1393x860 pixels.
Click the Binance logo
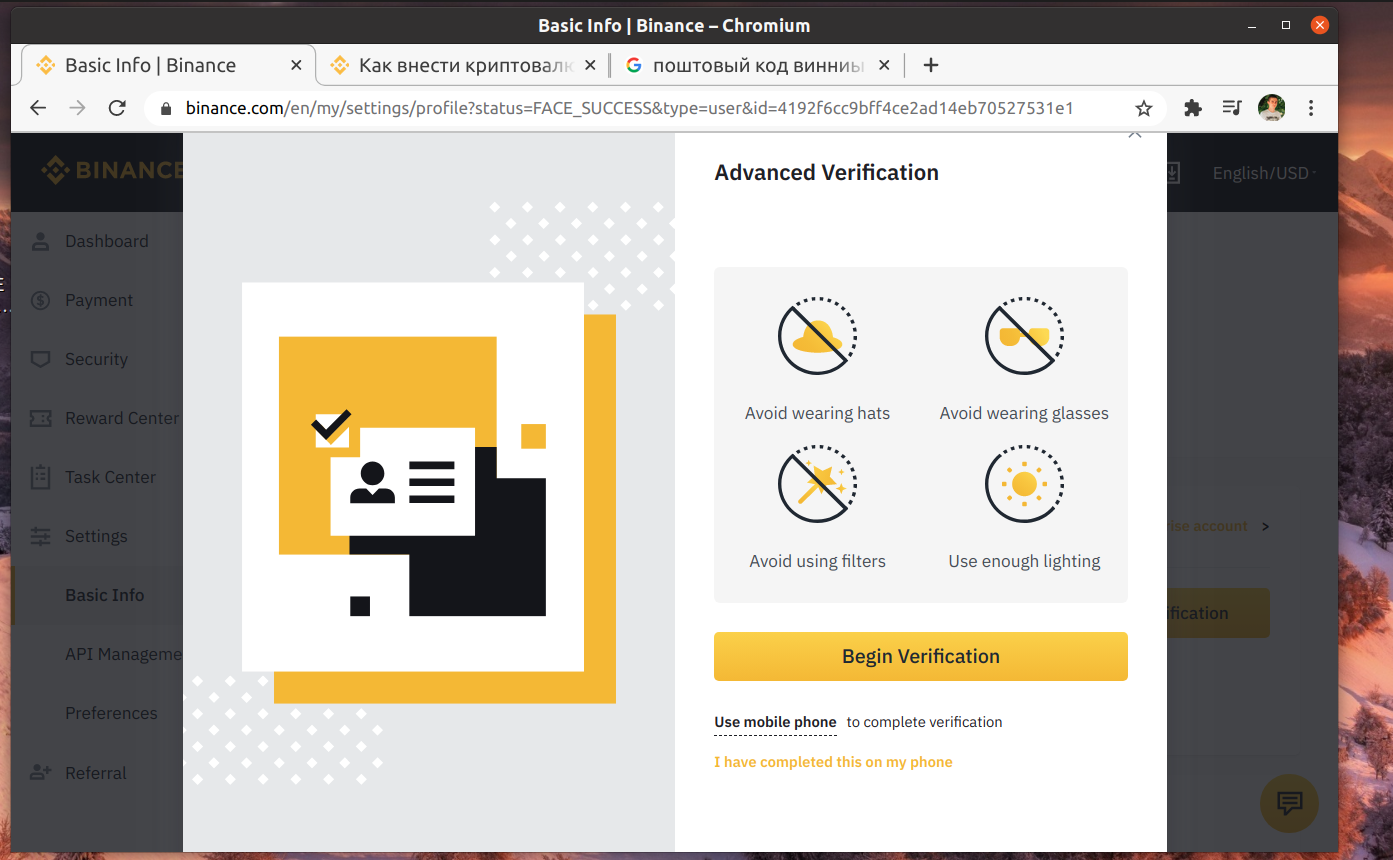[x=112, y=170]
